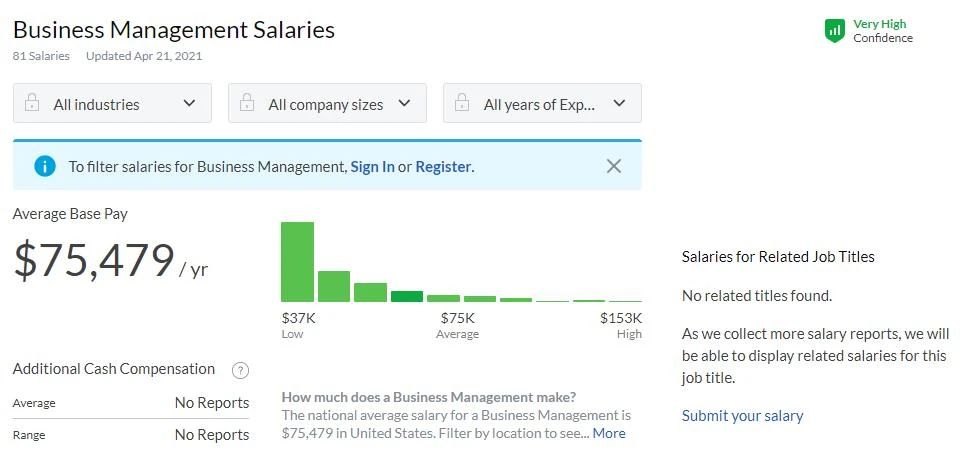This screenshot has width=977, height=454.
Task: Click the lock icon in All years of Exp
Action: tap(462, 103)
